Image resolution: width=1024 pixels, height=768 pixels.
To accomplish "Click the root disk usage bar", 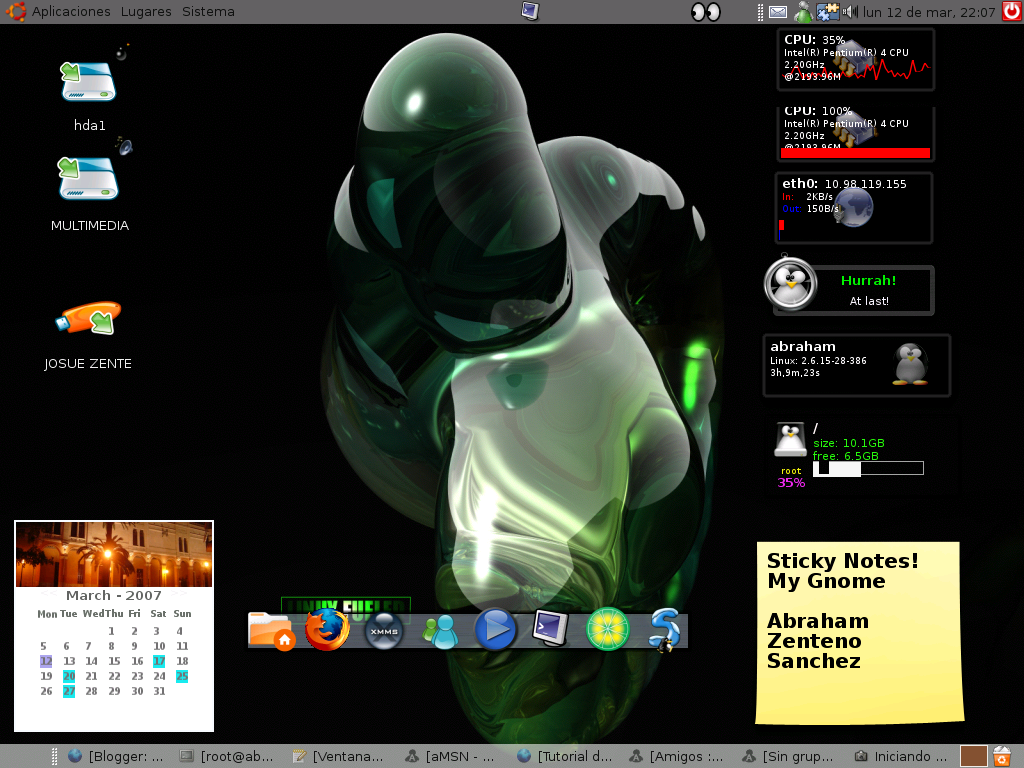I will 868,468.
